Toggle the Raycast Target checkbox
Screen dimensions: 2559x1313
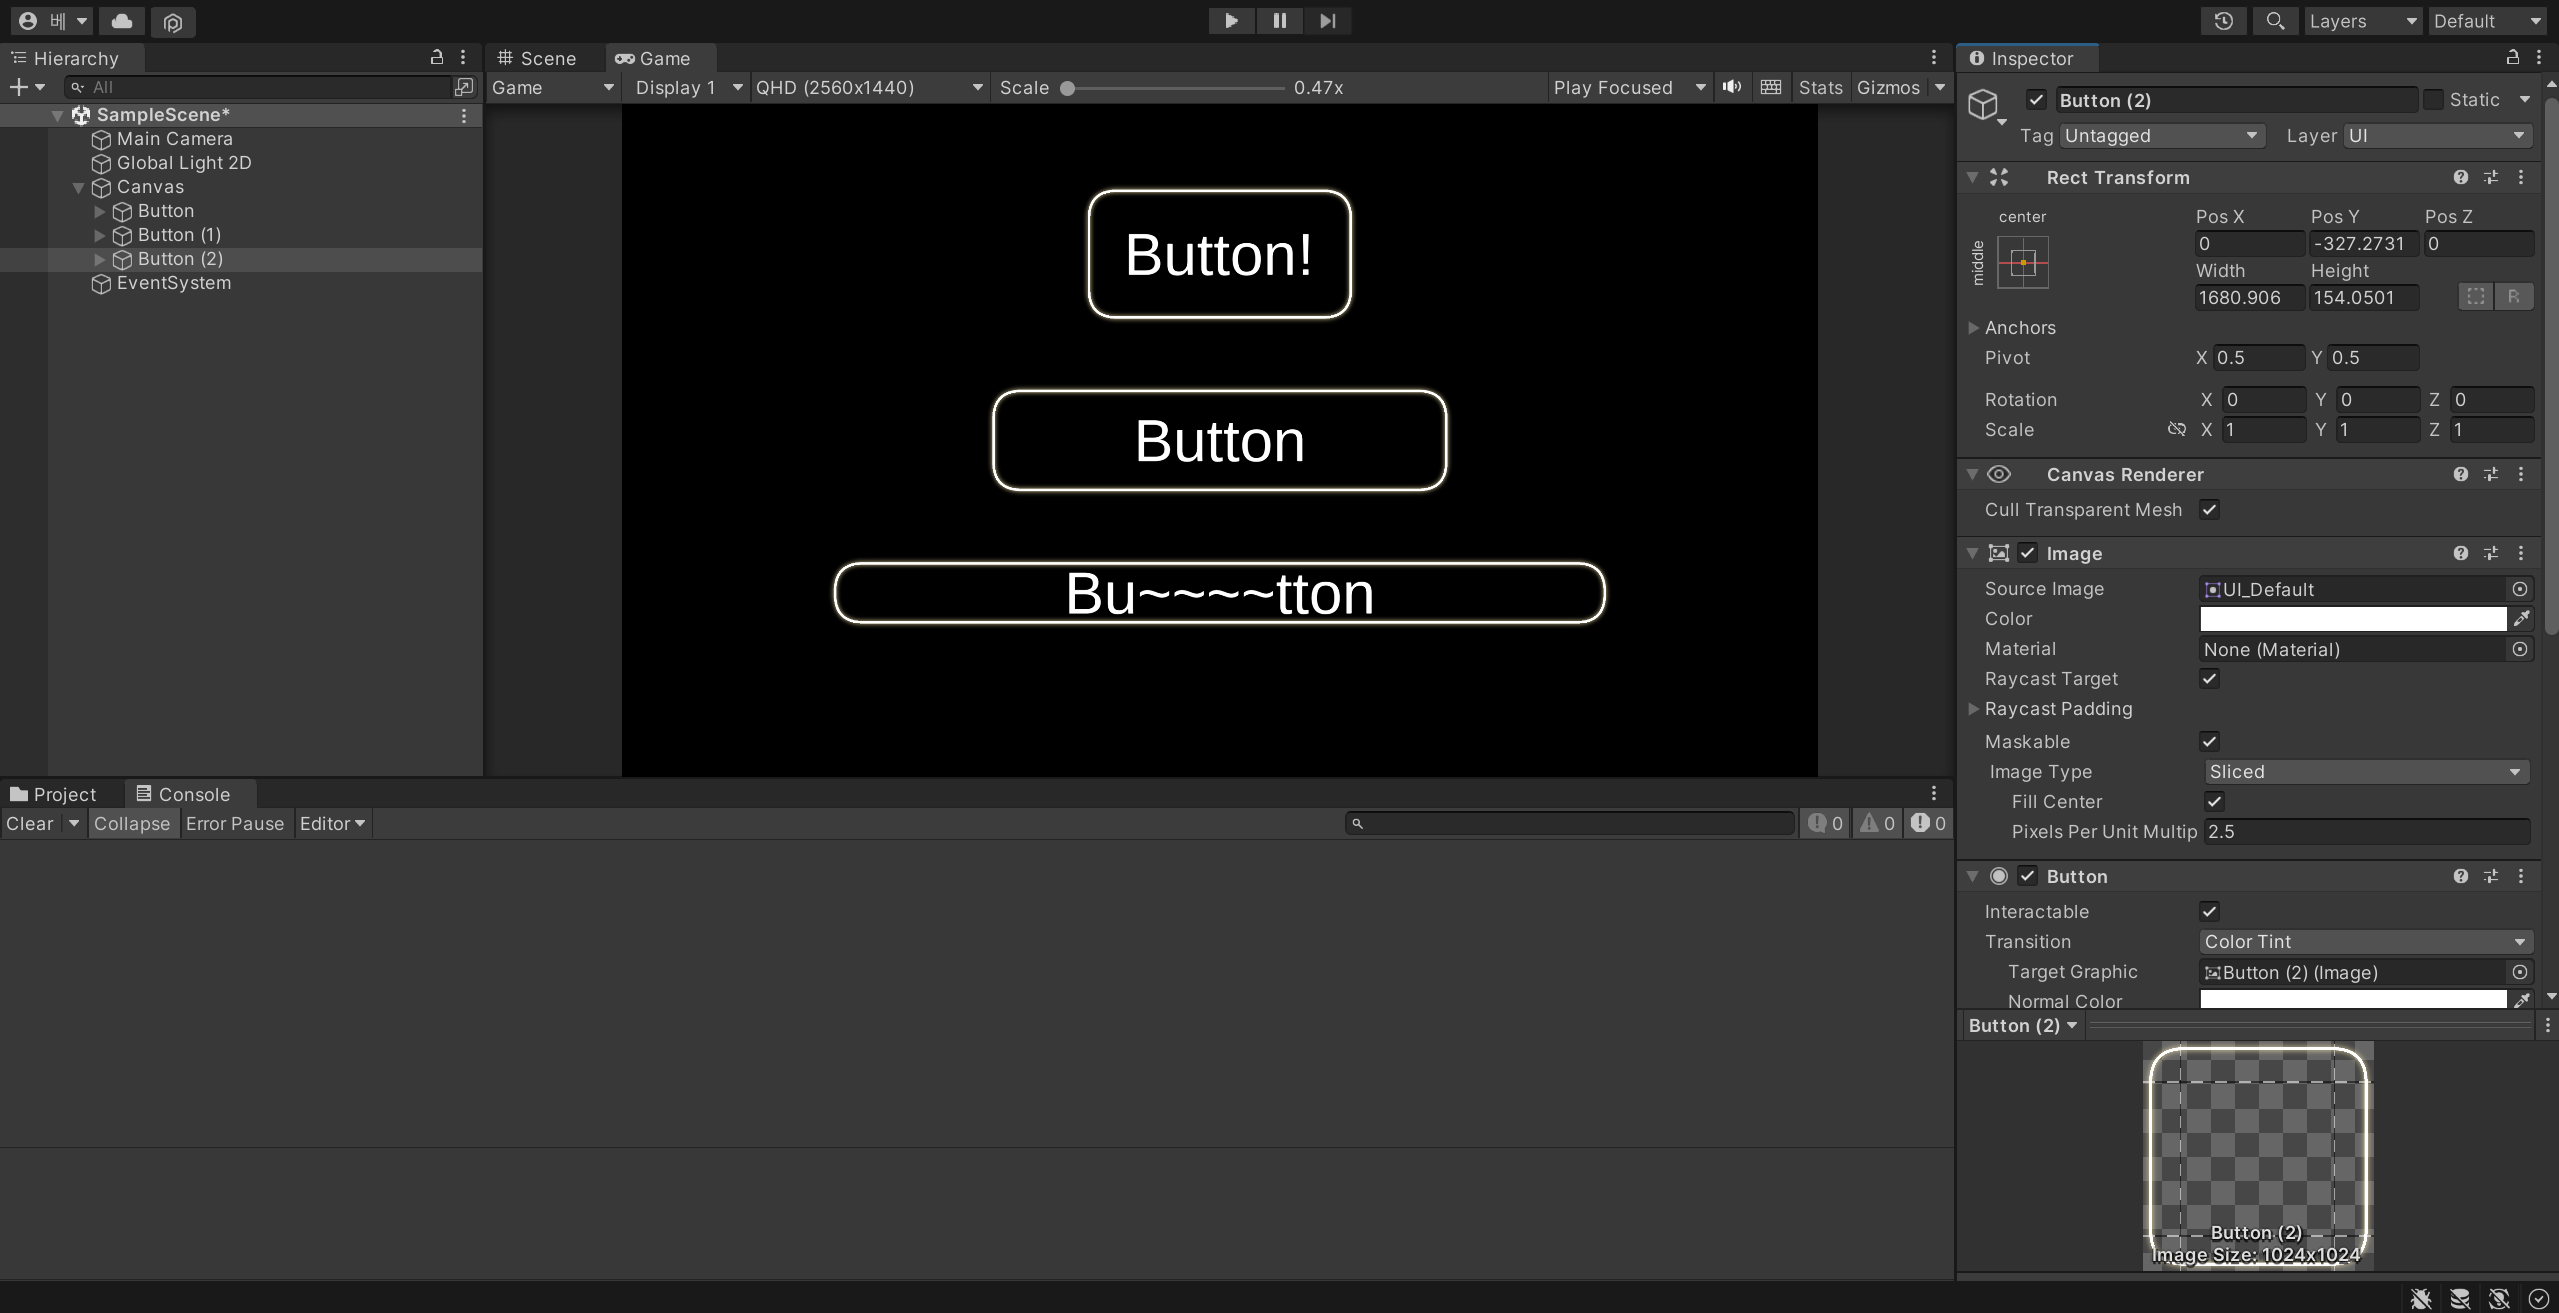[2209, 679]
